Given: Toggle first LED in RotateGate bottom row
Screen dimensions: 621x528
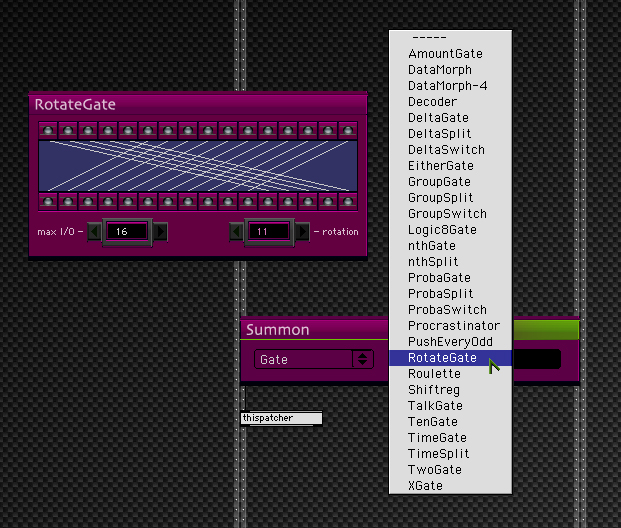Looking at the screenshot, I should 48,201.
